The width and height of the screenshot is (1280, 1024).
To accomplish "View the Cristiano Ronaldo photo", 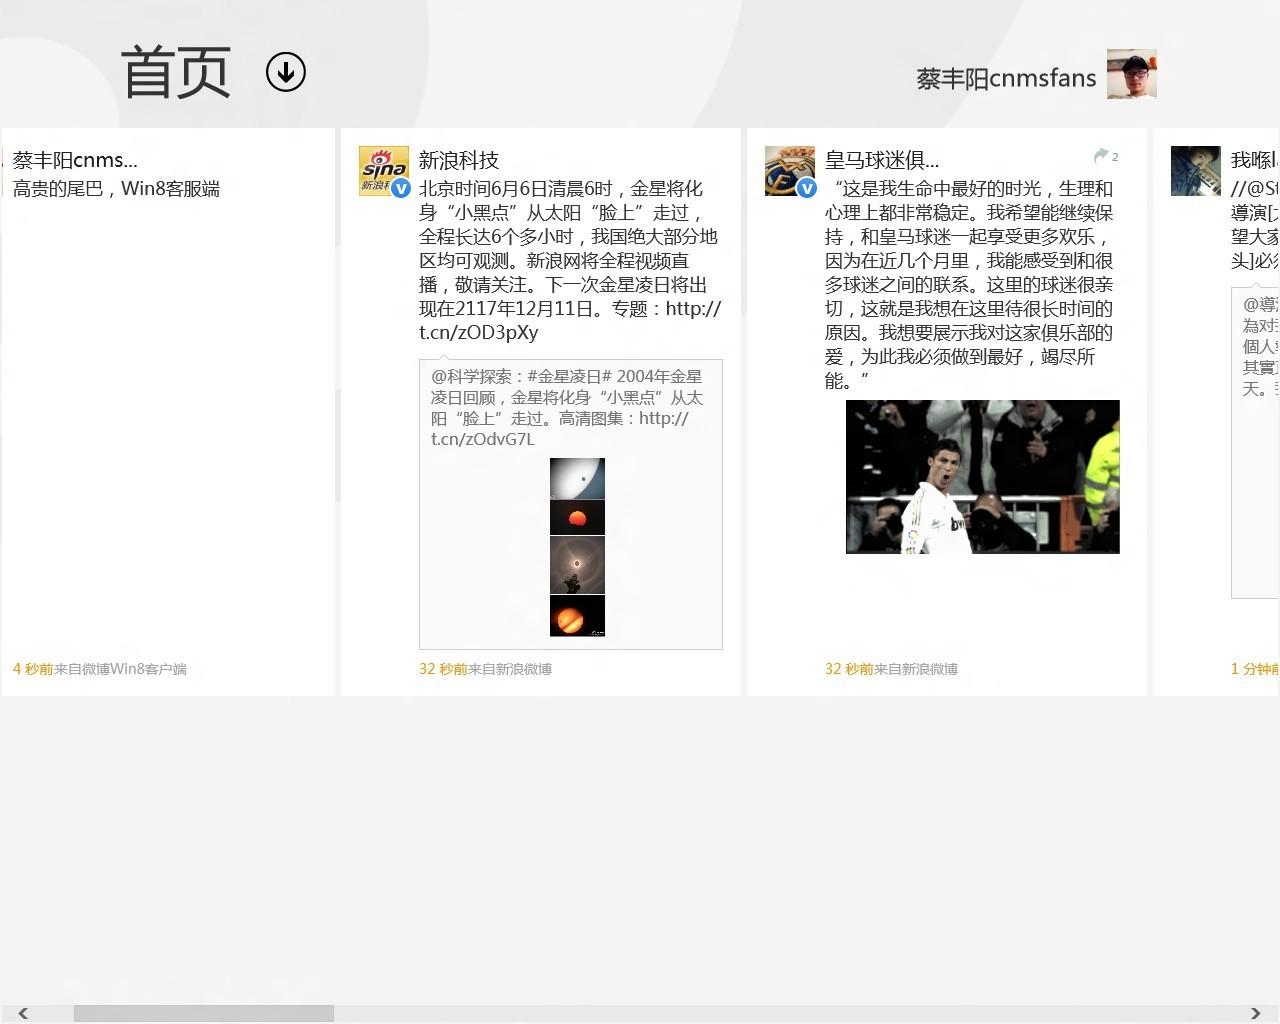I will click(x=983, y=477).
